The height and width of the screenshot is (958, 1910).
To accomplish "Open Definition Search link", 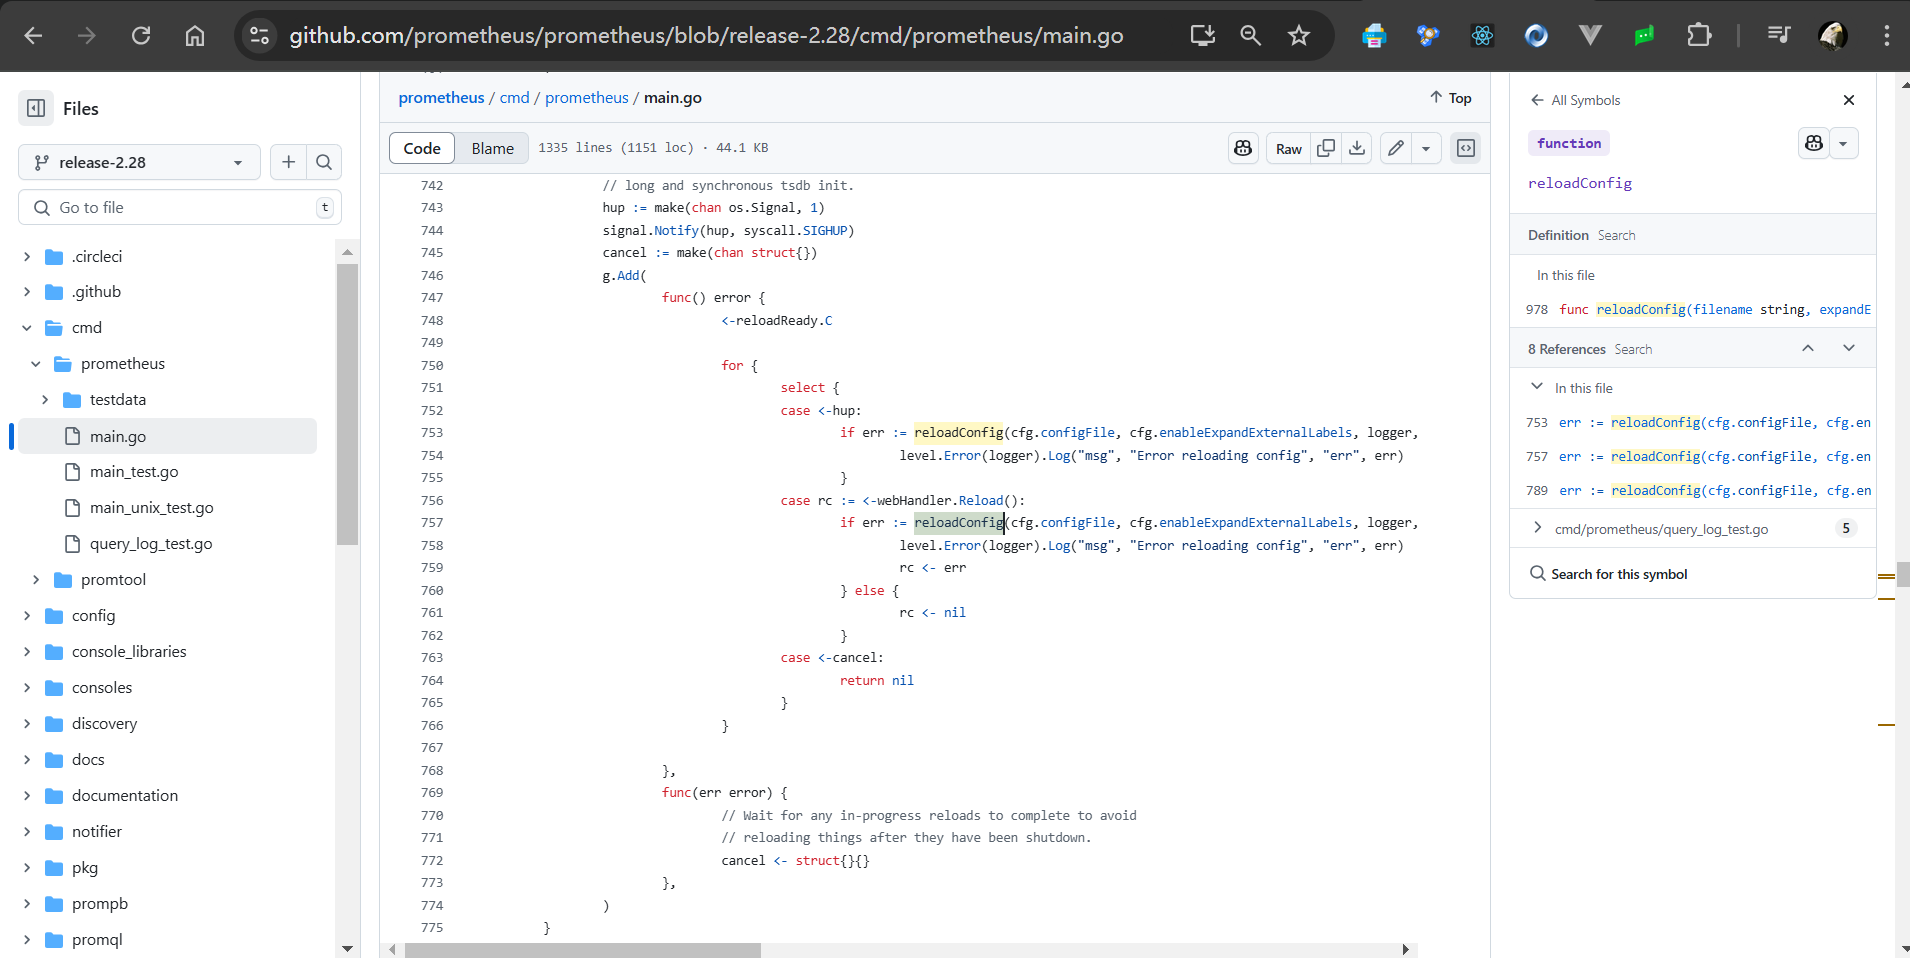I will (1616, 235).
